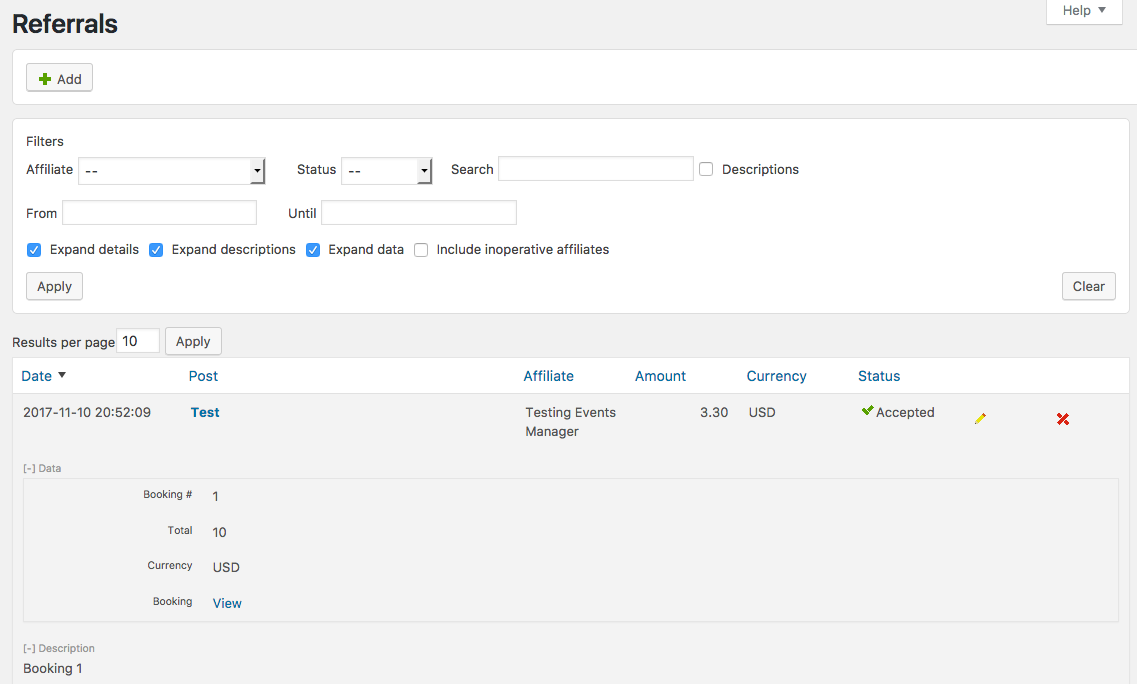Click the Date sort arrow

pyautogui.click(x=62, y=376)
